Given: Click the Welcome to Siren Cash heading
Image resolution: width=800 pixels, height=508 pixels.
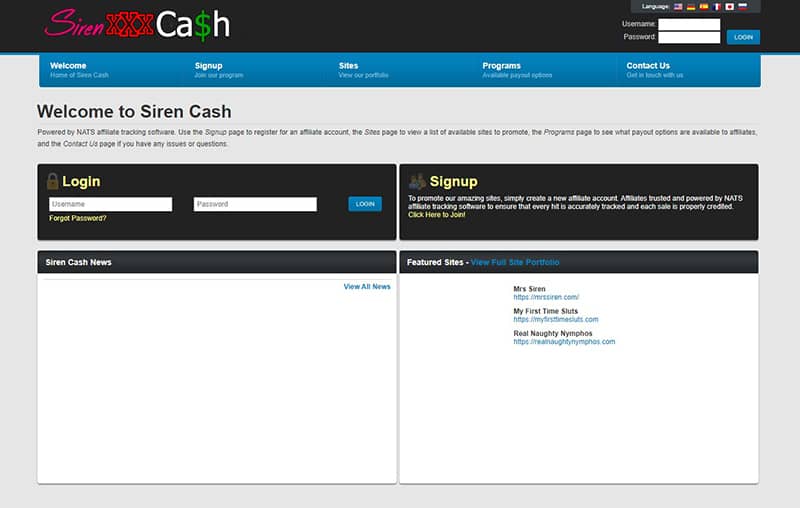Looking at the screenshot, I should 134,112.
